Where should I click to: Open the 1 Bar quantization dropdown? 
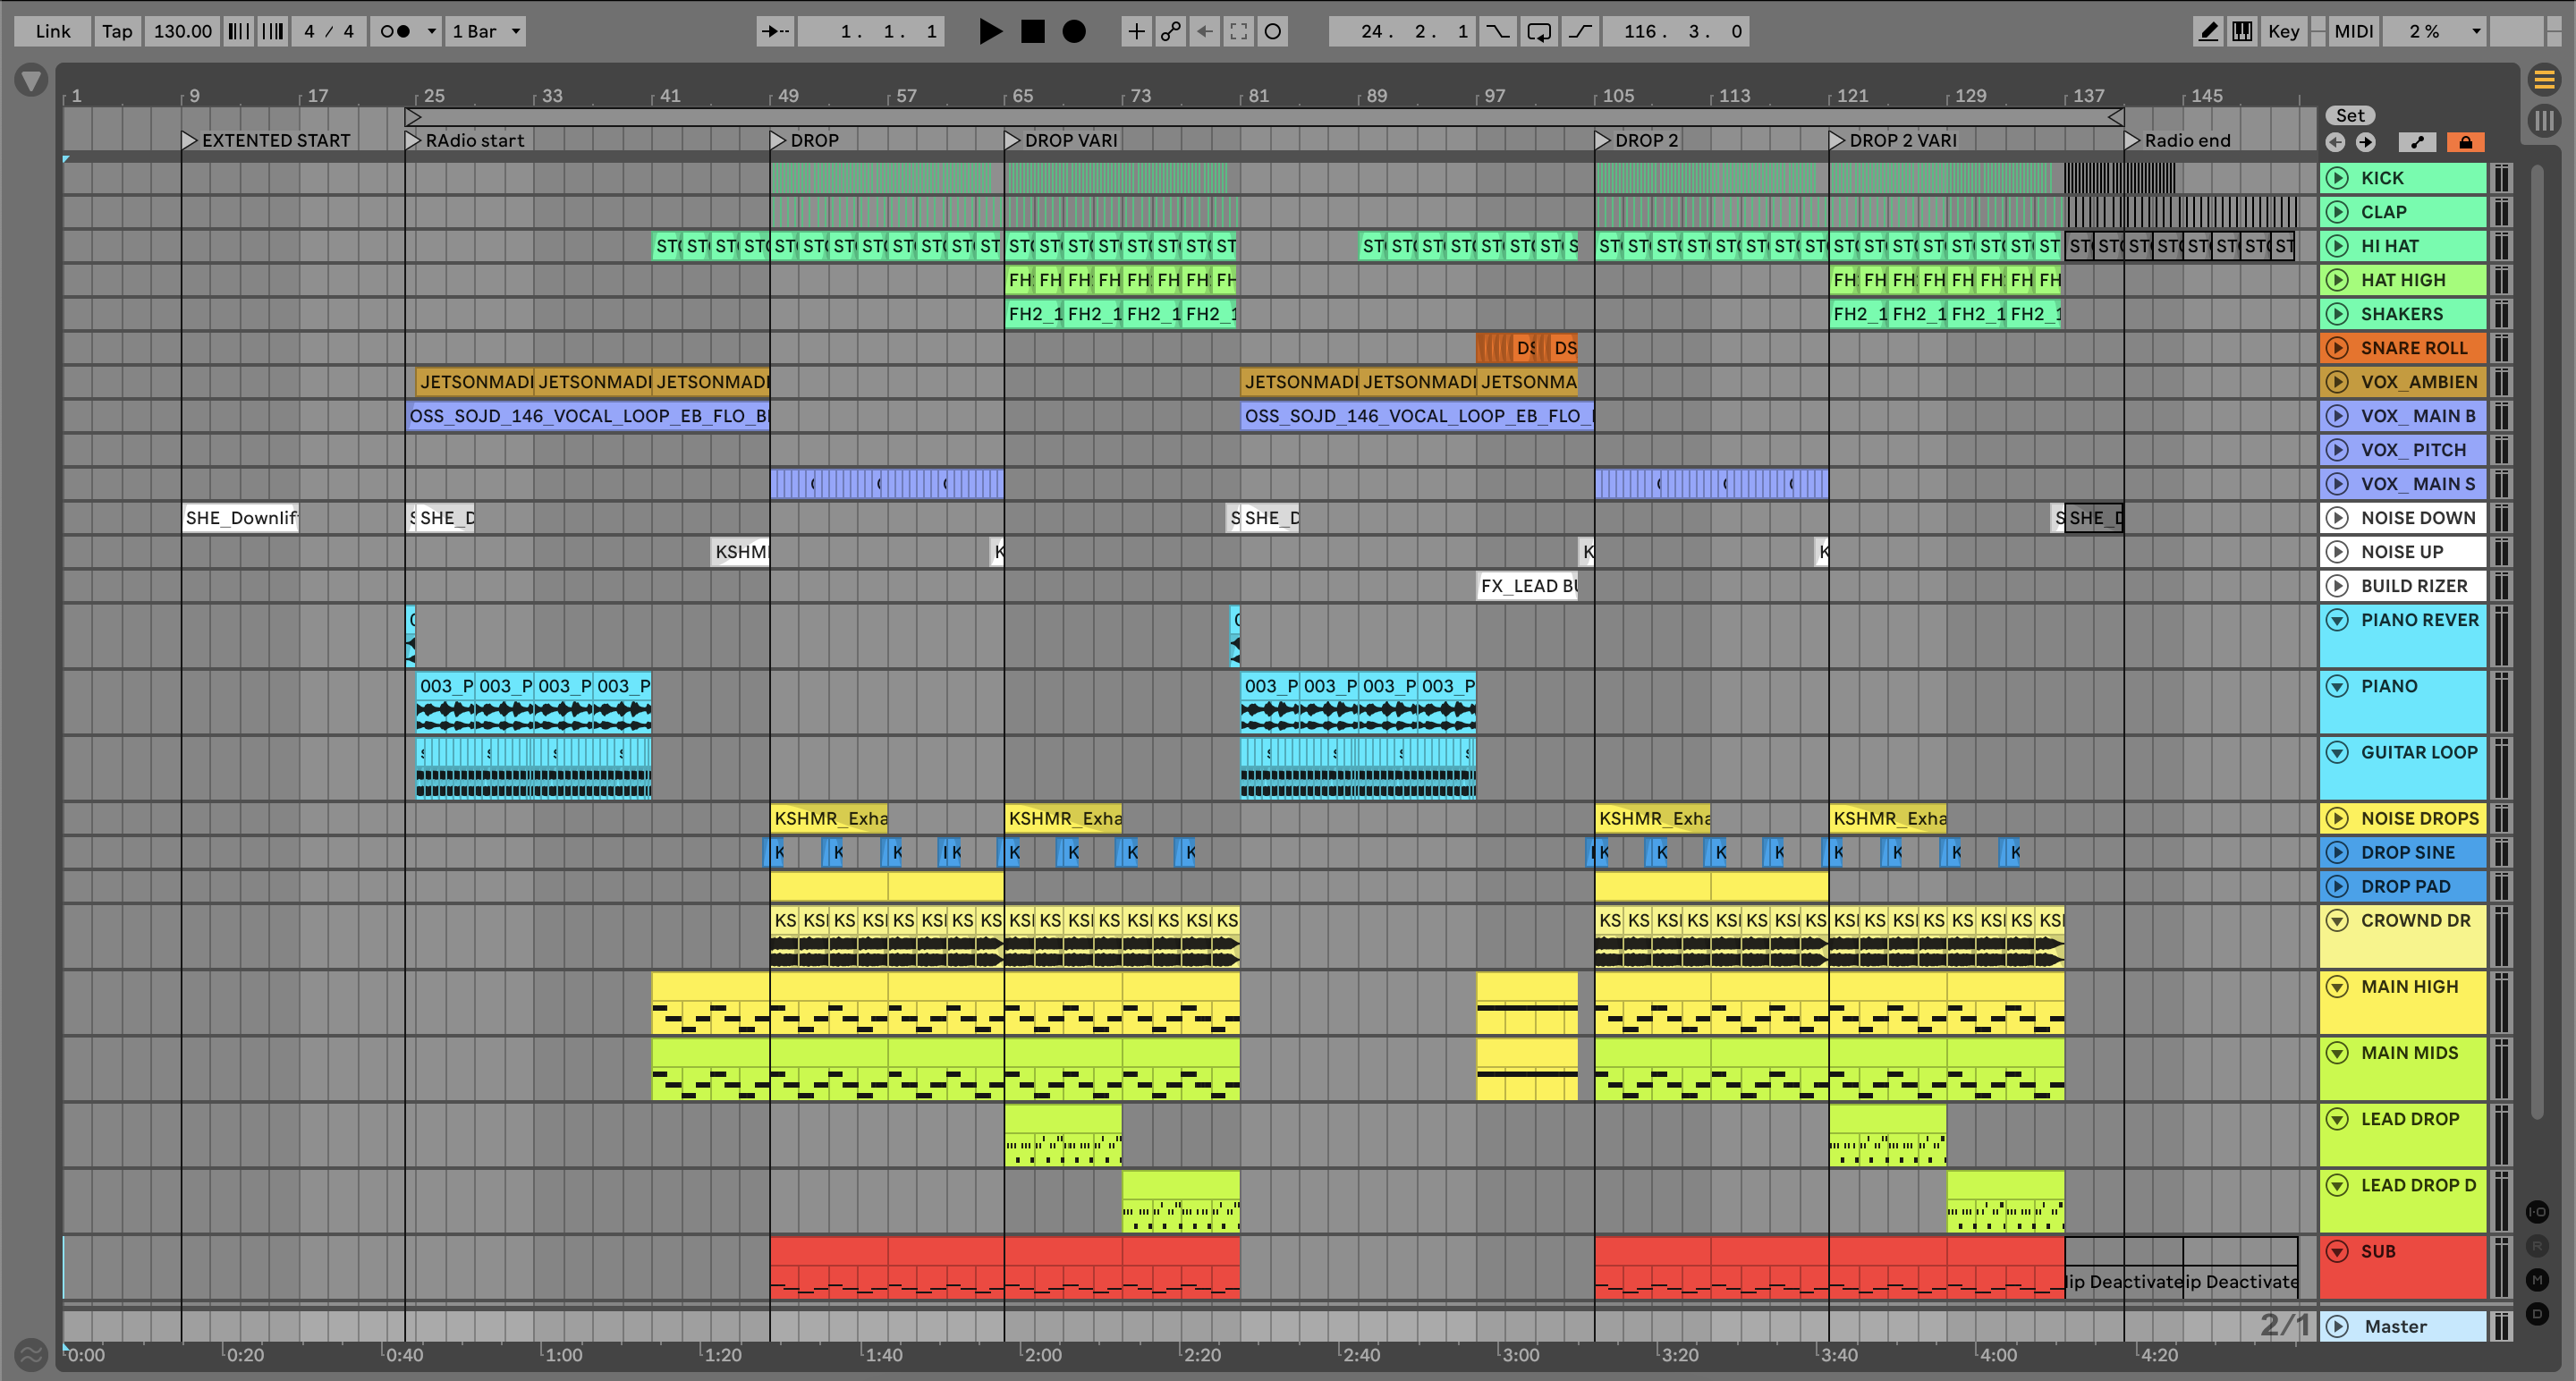click(486, 31)
